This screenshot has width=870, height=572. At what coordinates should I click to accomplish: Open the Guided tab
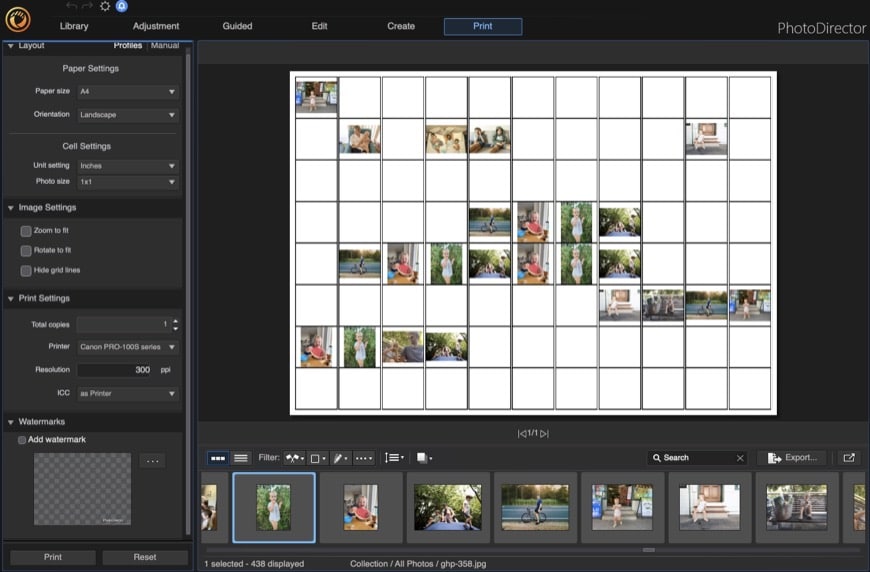click(237, 26)
